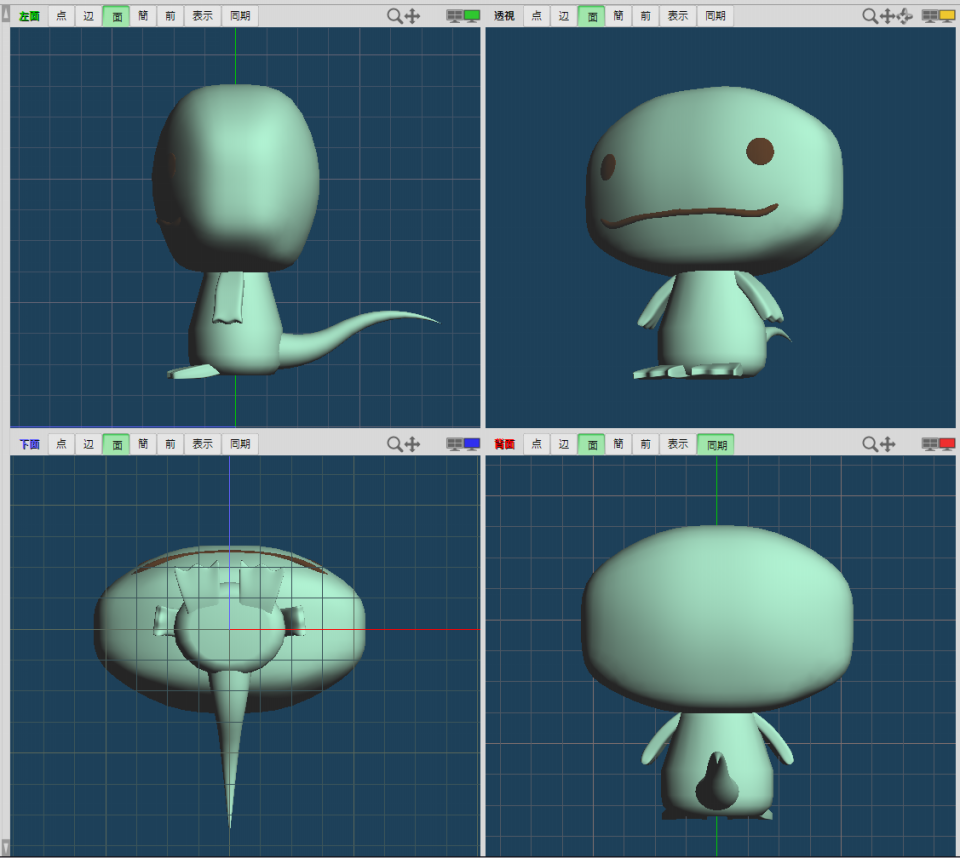This screenshot has height=858, width=960.
Task: Click the green single-monitor icon in the 左面 view
Action: [x=471, y=17]
